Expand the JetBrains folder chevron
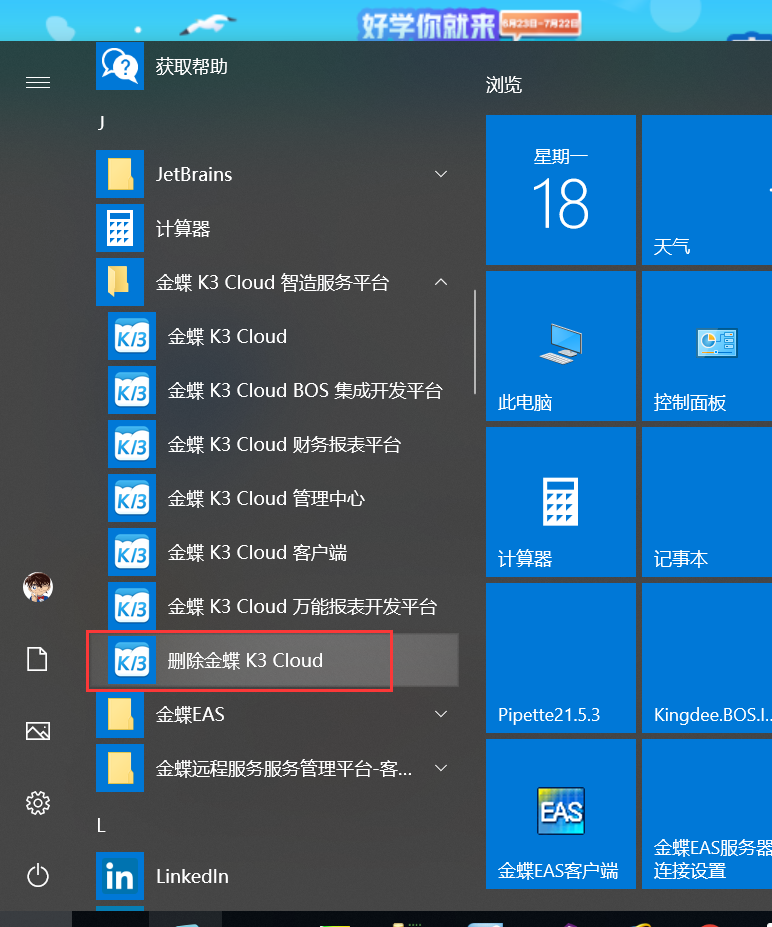The height and width of the screenshot is (927, 772). point(440,174)
